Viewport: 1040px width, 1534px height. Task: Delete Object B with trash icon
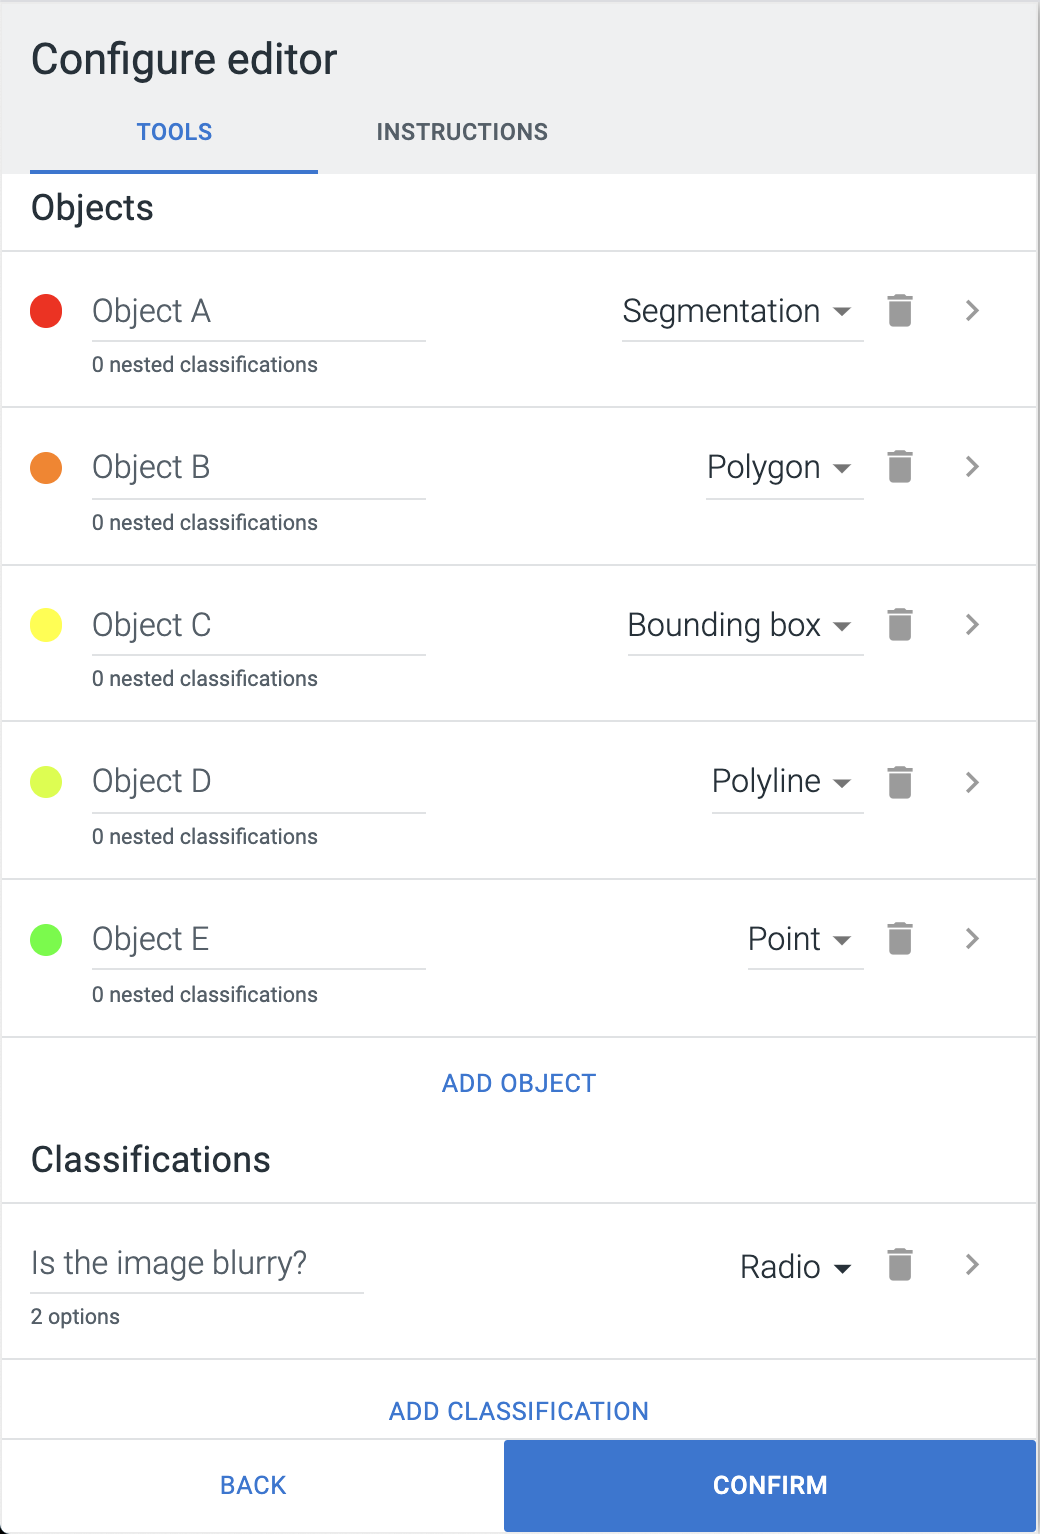[900, 466]
